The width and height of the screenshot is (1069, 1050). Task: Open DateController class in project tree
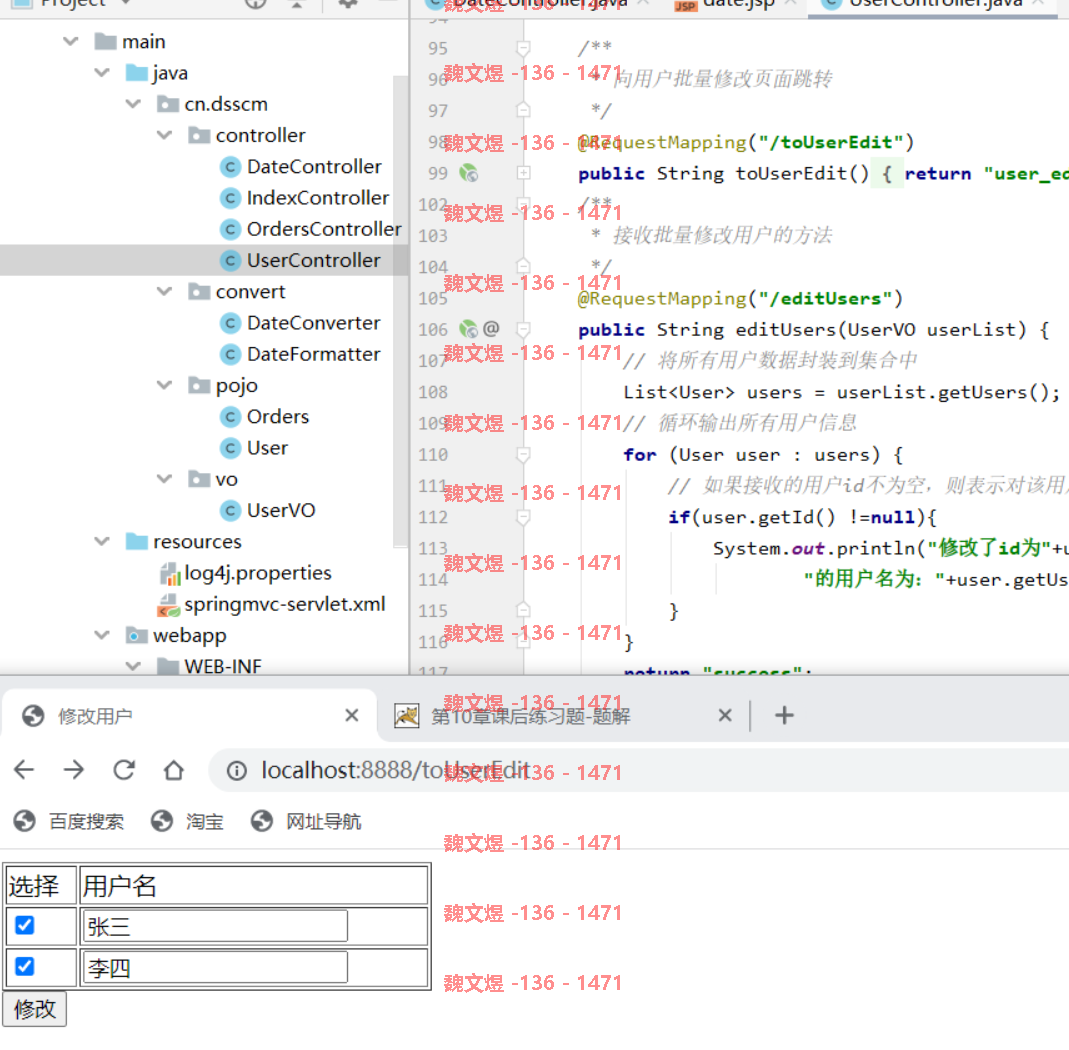point(312,166)
